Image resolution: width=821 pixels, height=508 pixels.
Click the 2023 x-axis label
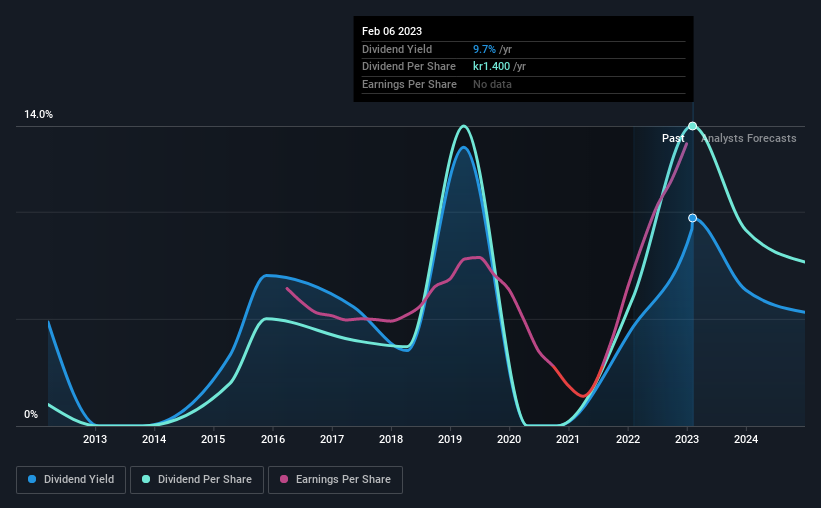click(687, 439)
